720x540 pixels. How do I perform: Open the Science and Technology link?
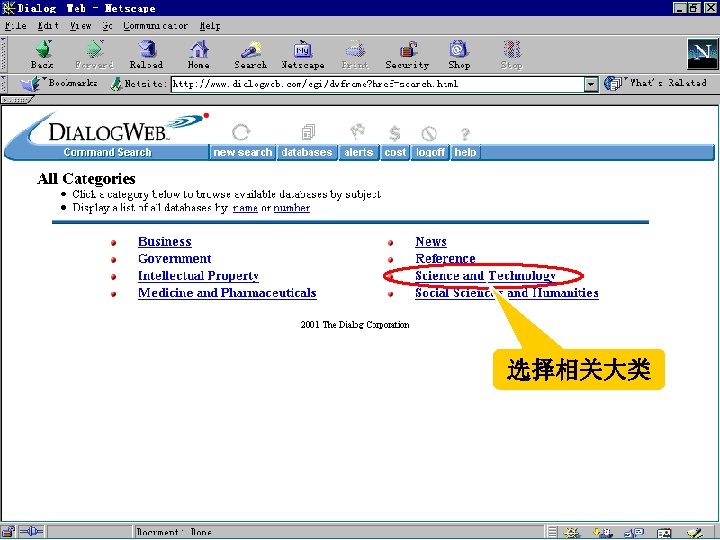[485, 276]
